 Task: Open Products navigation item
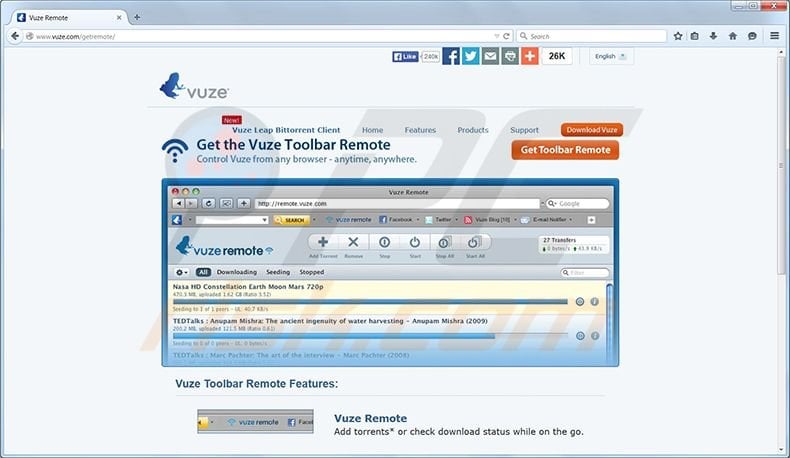473,130
